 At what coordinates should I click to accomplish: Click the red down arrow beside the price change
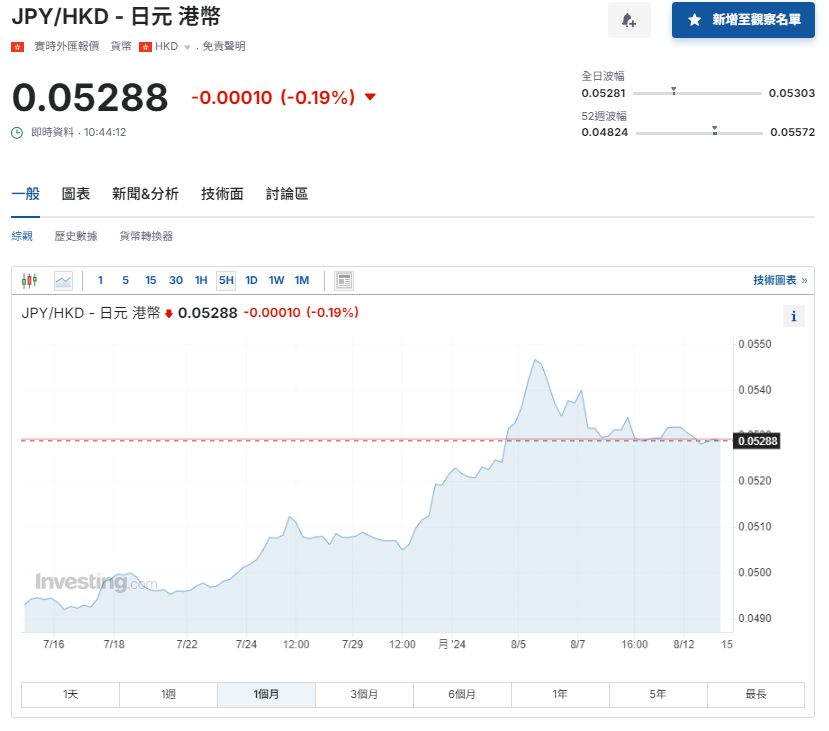(369, 97)
